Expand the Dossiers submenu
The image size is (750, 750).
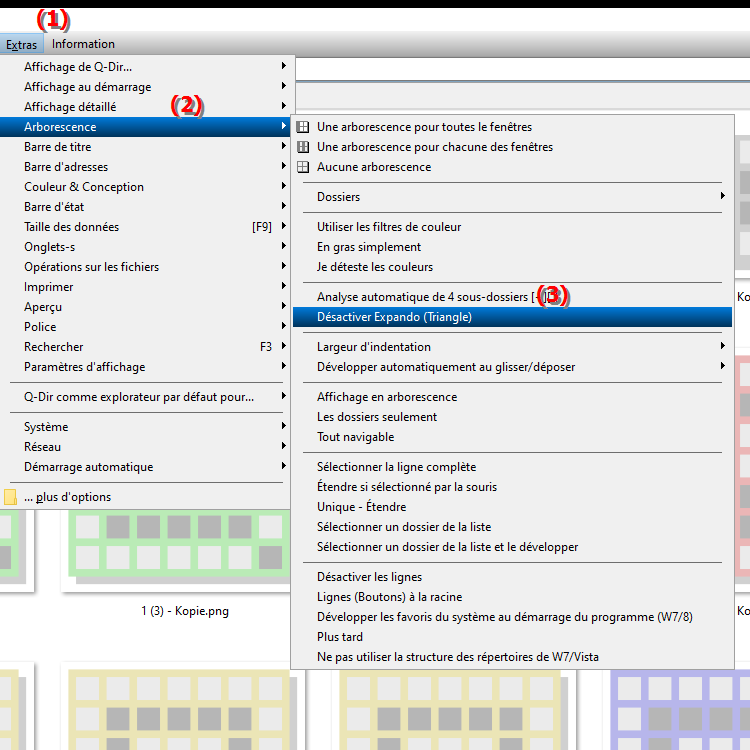pyautogui.click(x=512, y=197)
